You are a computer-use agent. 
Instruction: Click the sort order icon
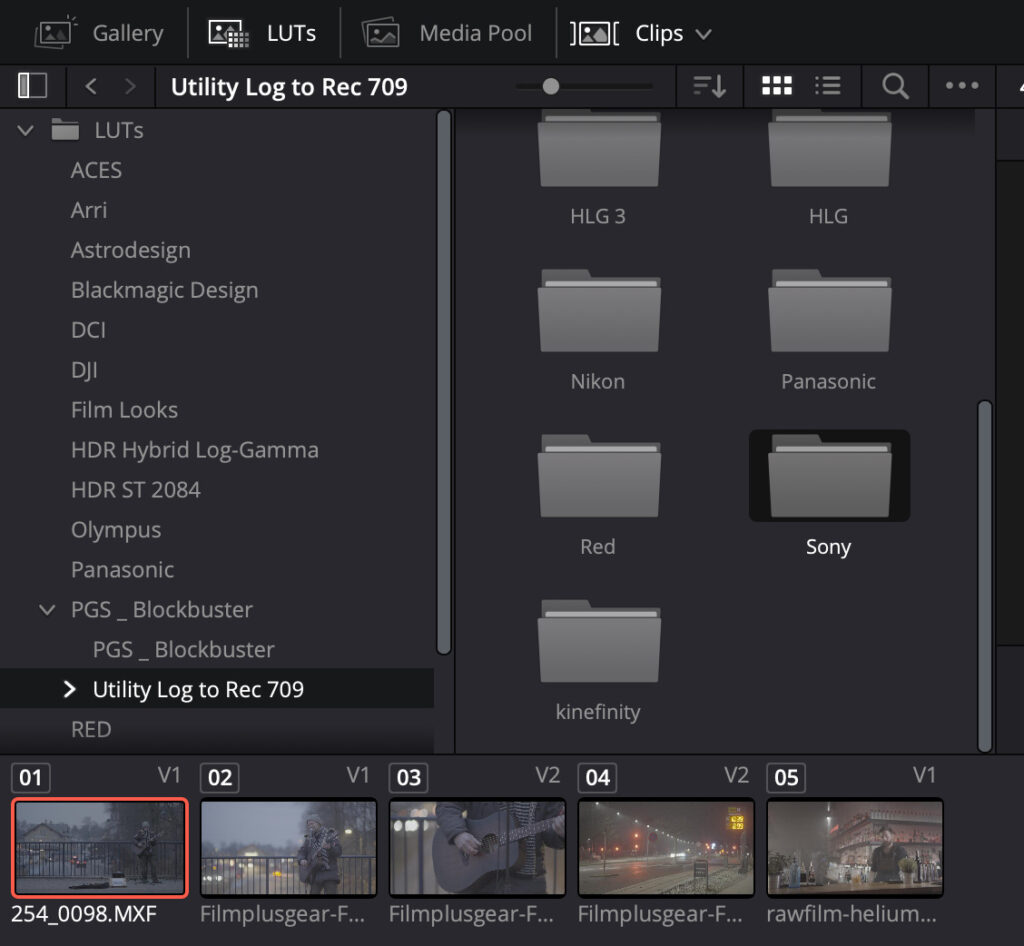click(x=709, y=87)
